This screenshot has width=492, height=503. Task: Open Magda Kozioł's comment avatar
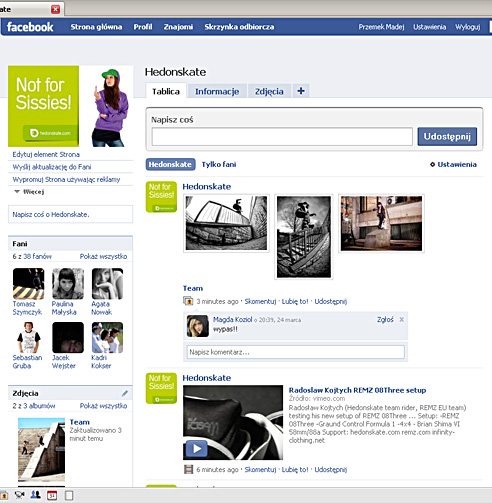[x=198, y=326]
